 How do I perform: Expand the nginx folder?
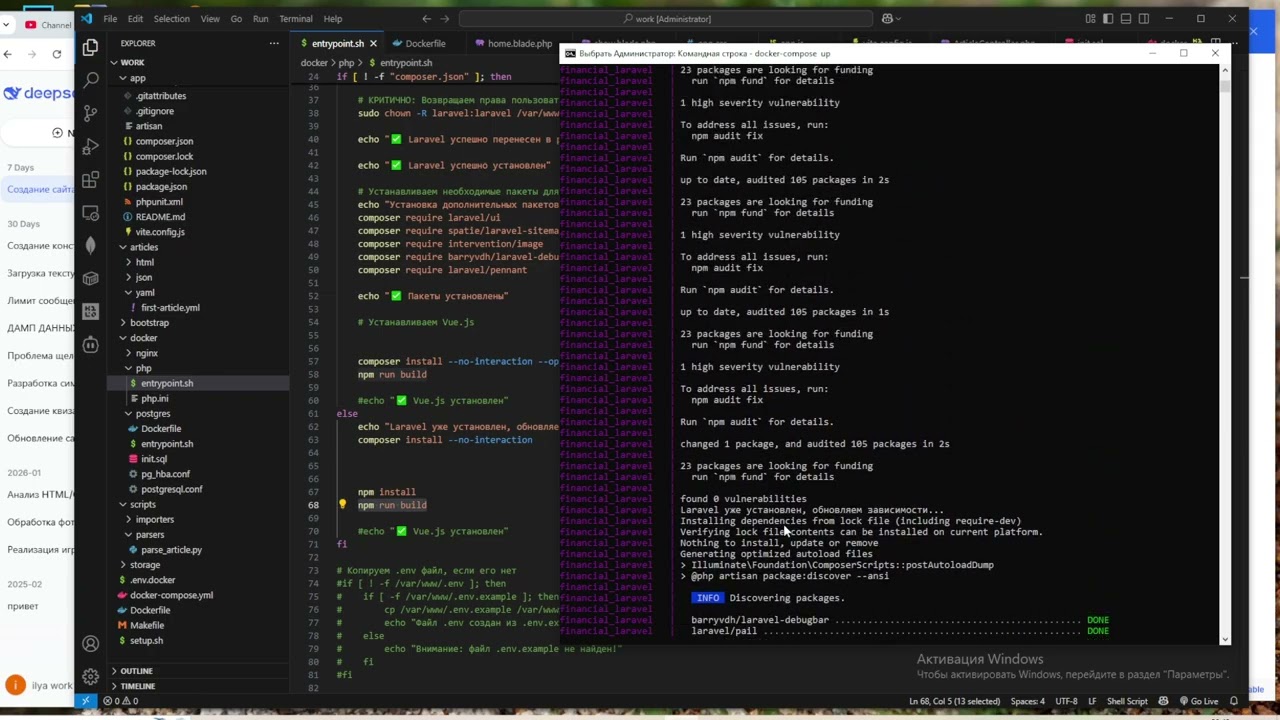[x=147, y=353]
